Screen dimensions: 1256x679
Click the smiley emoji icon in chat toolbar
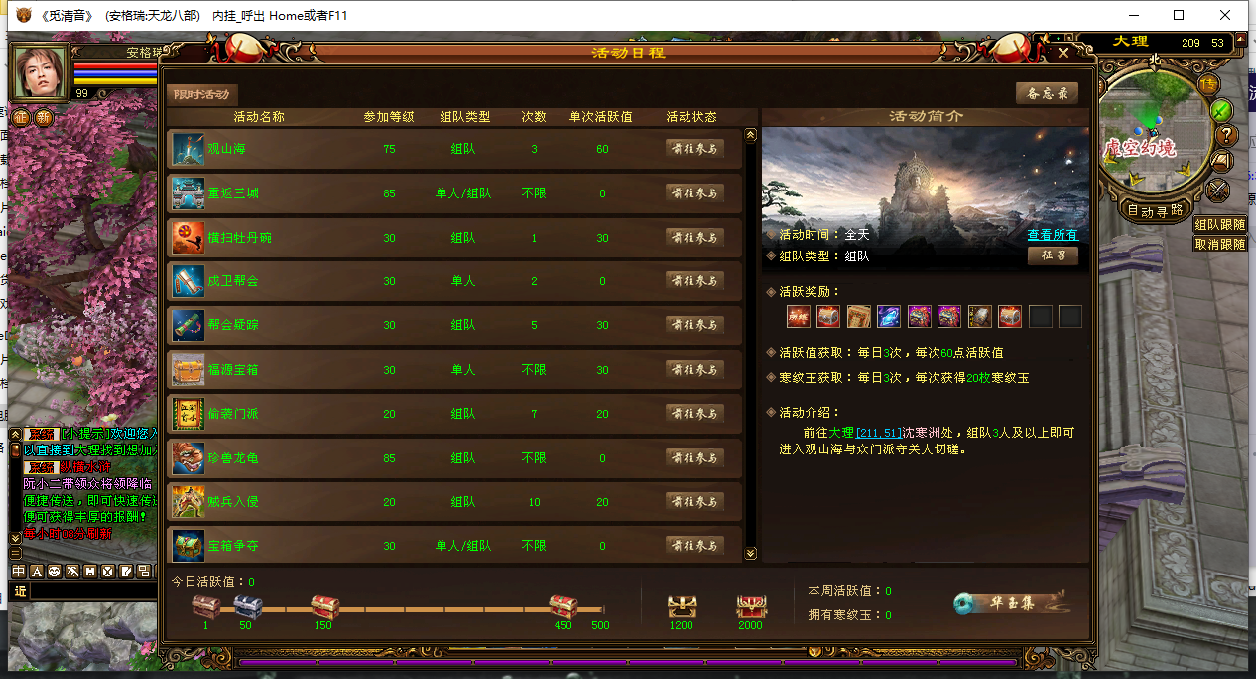(55, 571)
